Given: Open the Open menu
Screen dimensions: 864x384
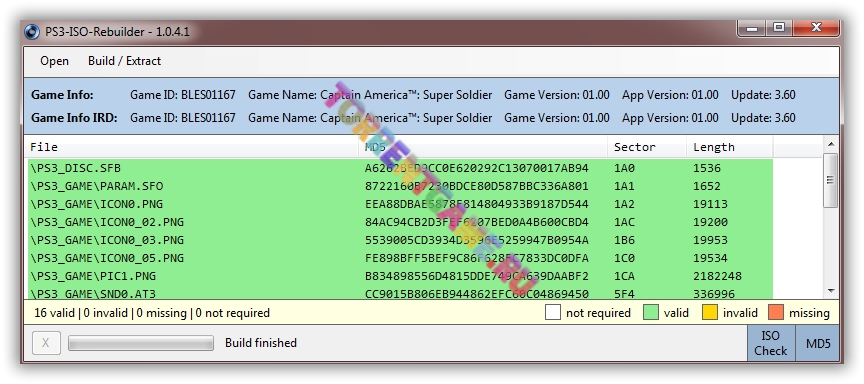Looking at the screenshot, I should 55,61.
